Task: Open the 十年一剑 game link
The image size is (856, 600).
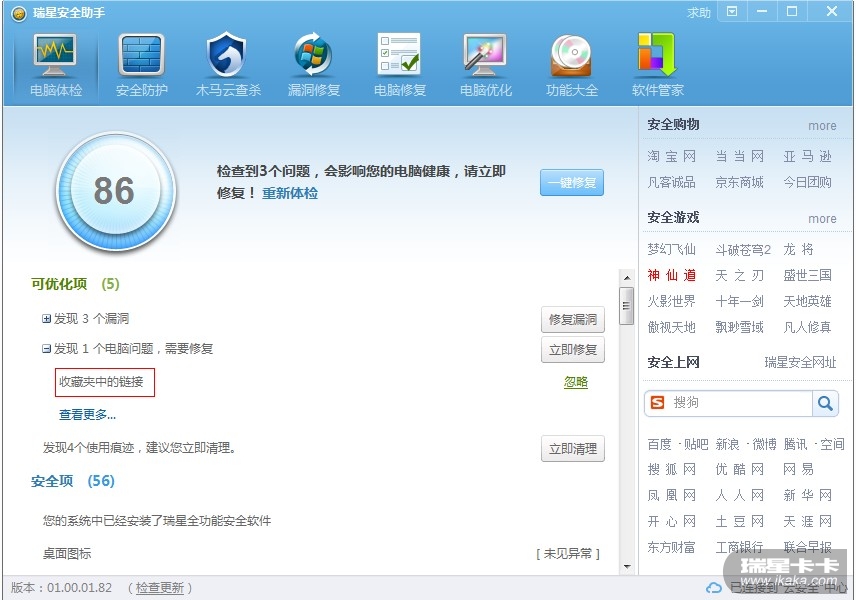Action: (x=739, y=301)
